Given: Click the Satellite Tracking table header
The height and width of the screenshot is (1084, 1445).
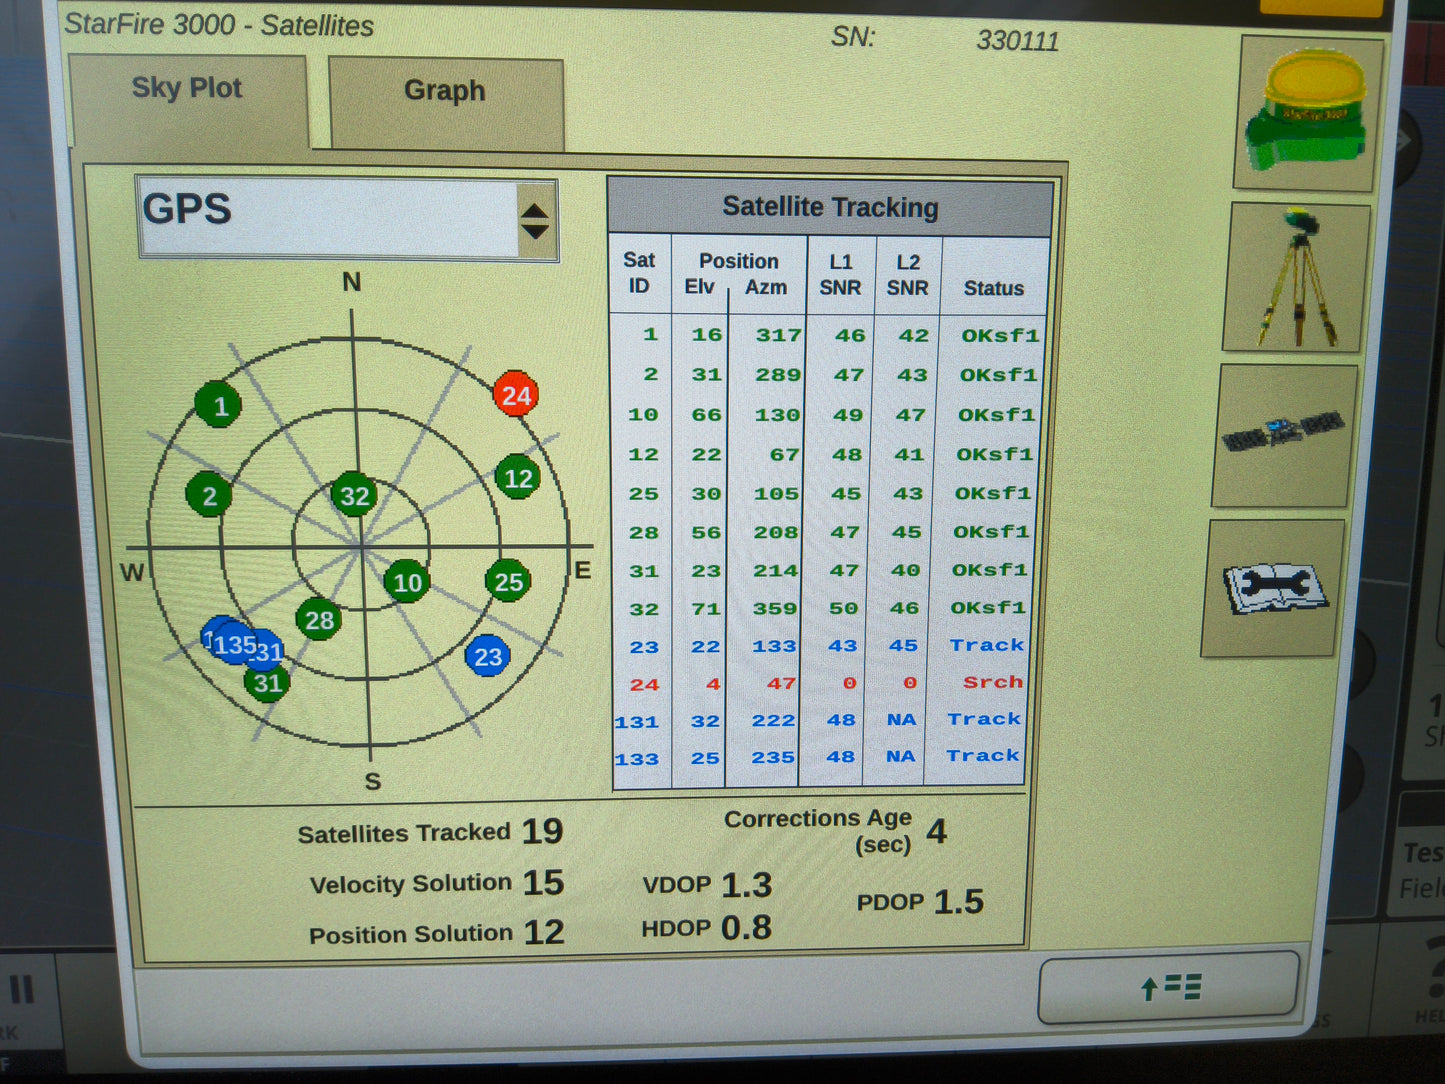Looking at the screenshot, I should [x=831, y=206].
